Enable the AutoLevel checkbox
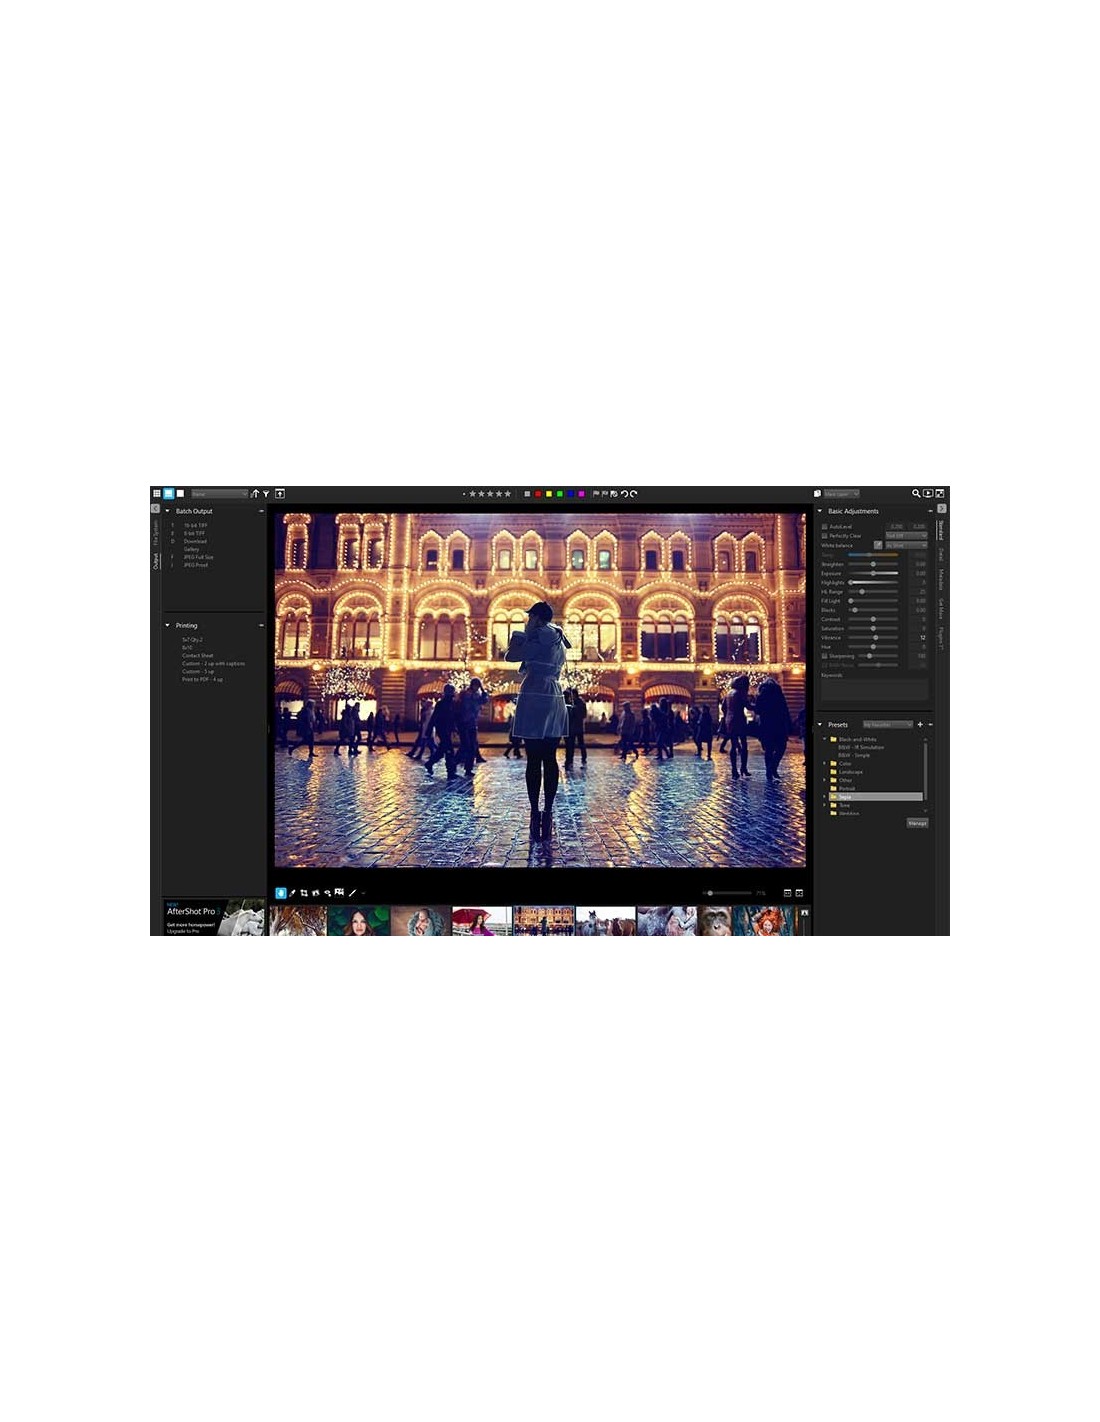The height and width of the screenshot is (1422, 1100). (x=825, y=527)
